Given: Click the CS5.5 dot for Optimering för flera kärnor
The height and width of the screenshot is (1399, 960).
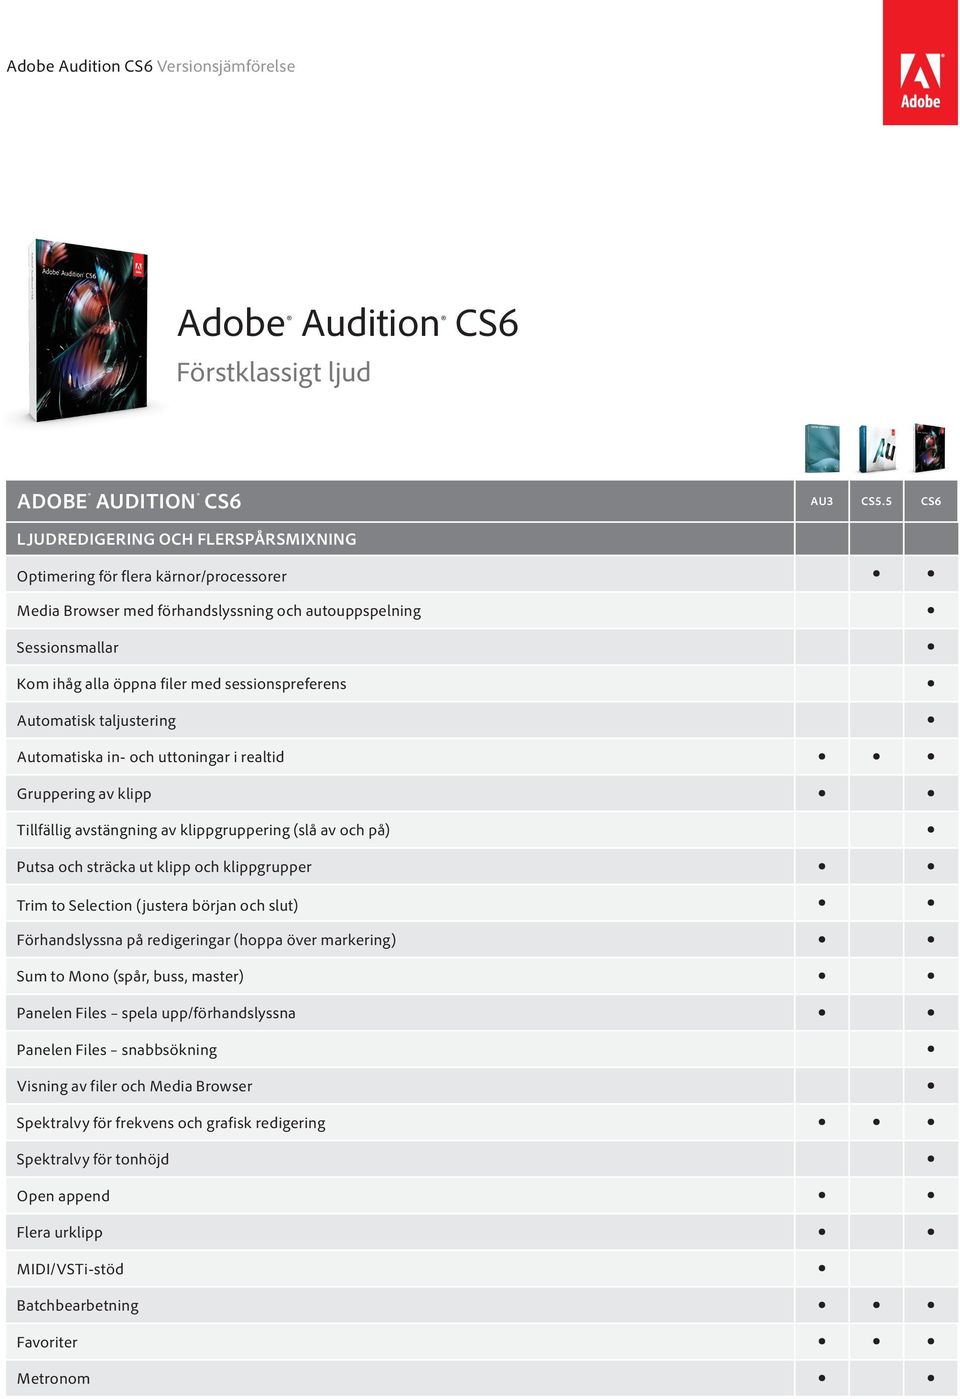Looking at the screenshot, I should click(x=876, y=574).
